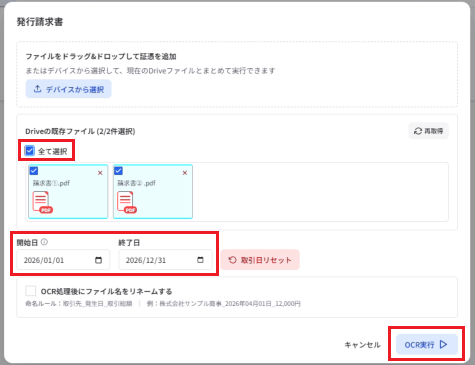The height and width of the screenshot is (365, 475).
Task: Toggle the checkbox on 請求書①.pdf
Action: 34,171
